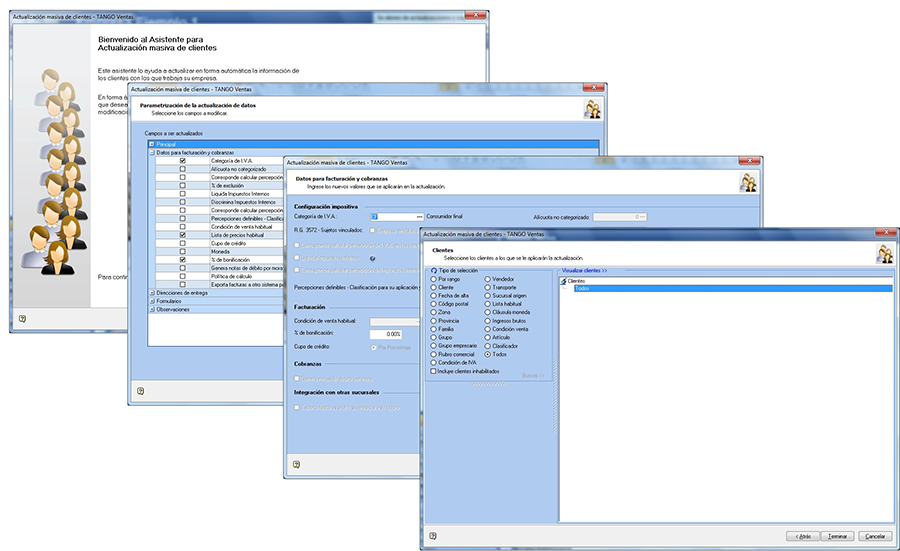Click the 'Alícuota no categorizado' input field

(620, 217)
